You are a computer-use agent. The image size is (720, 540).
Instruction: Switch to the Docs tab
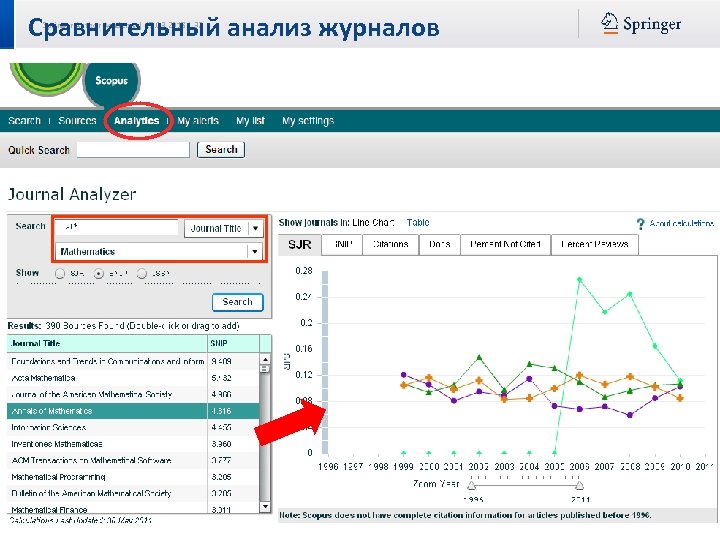(439, 244)
